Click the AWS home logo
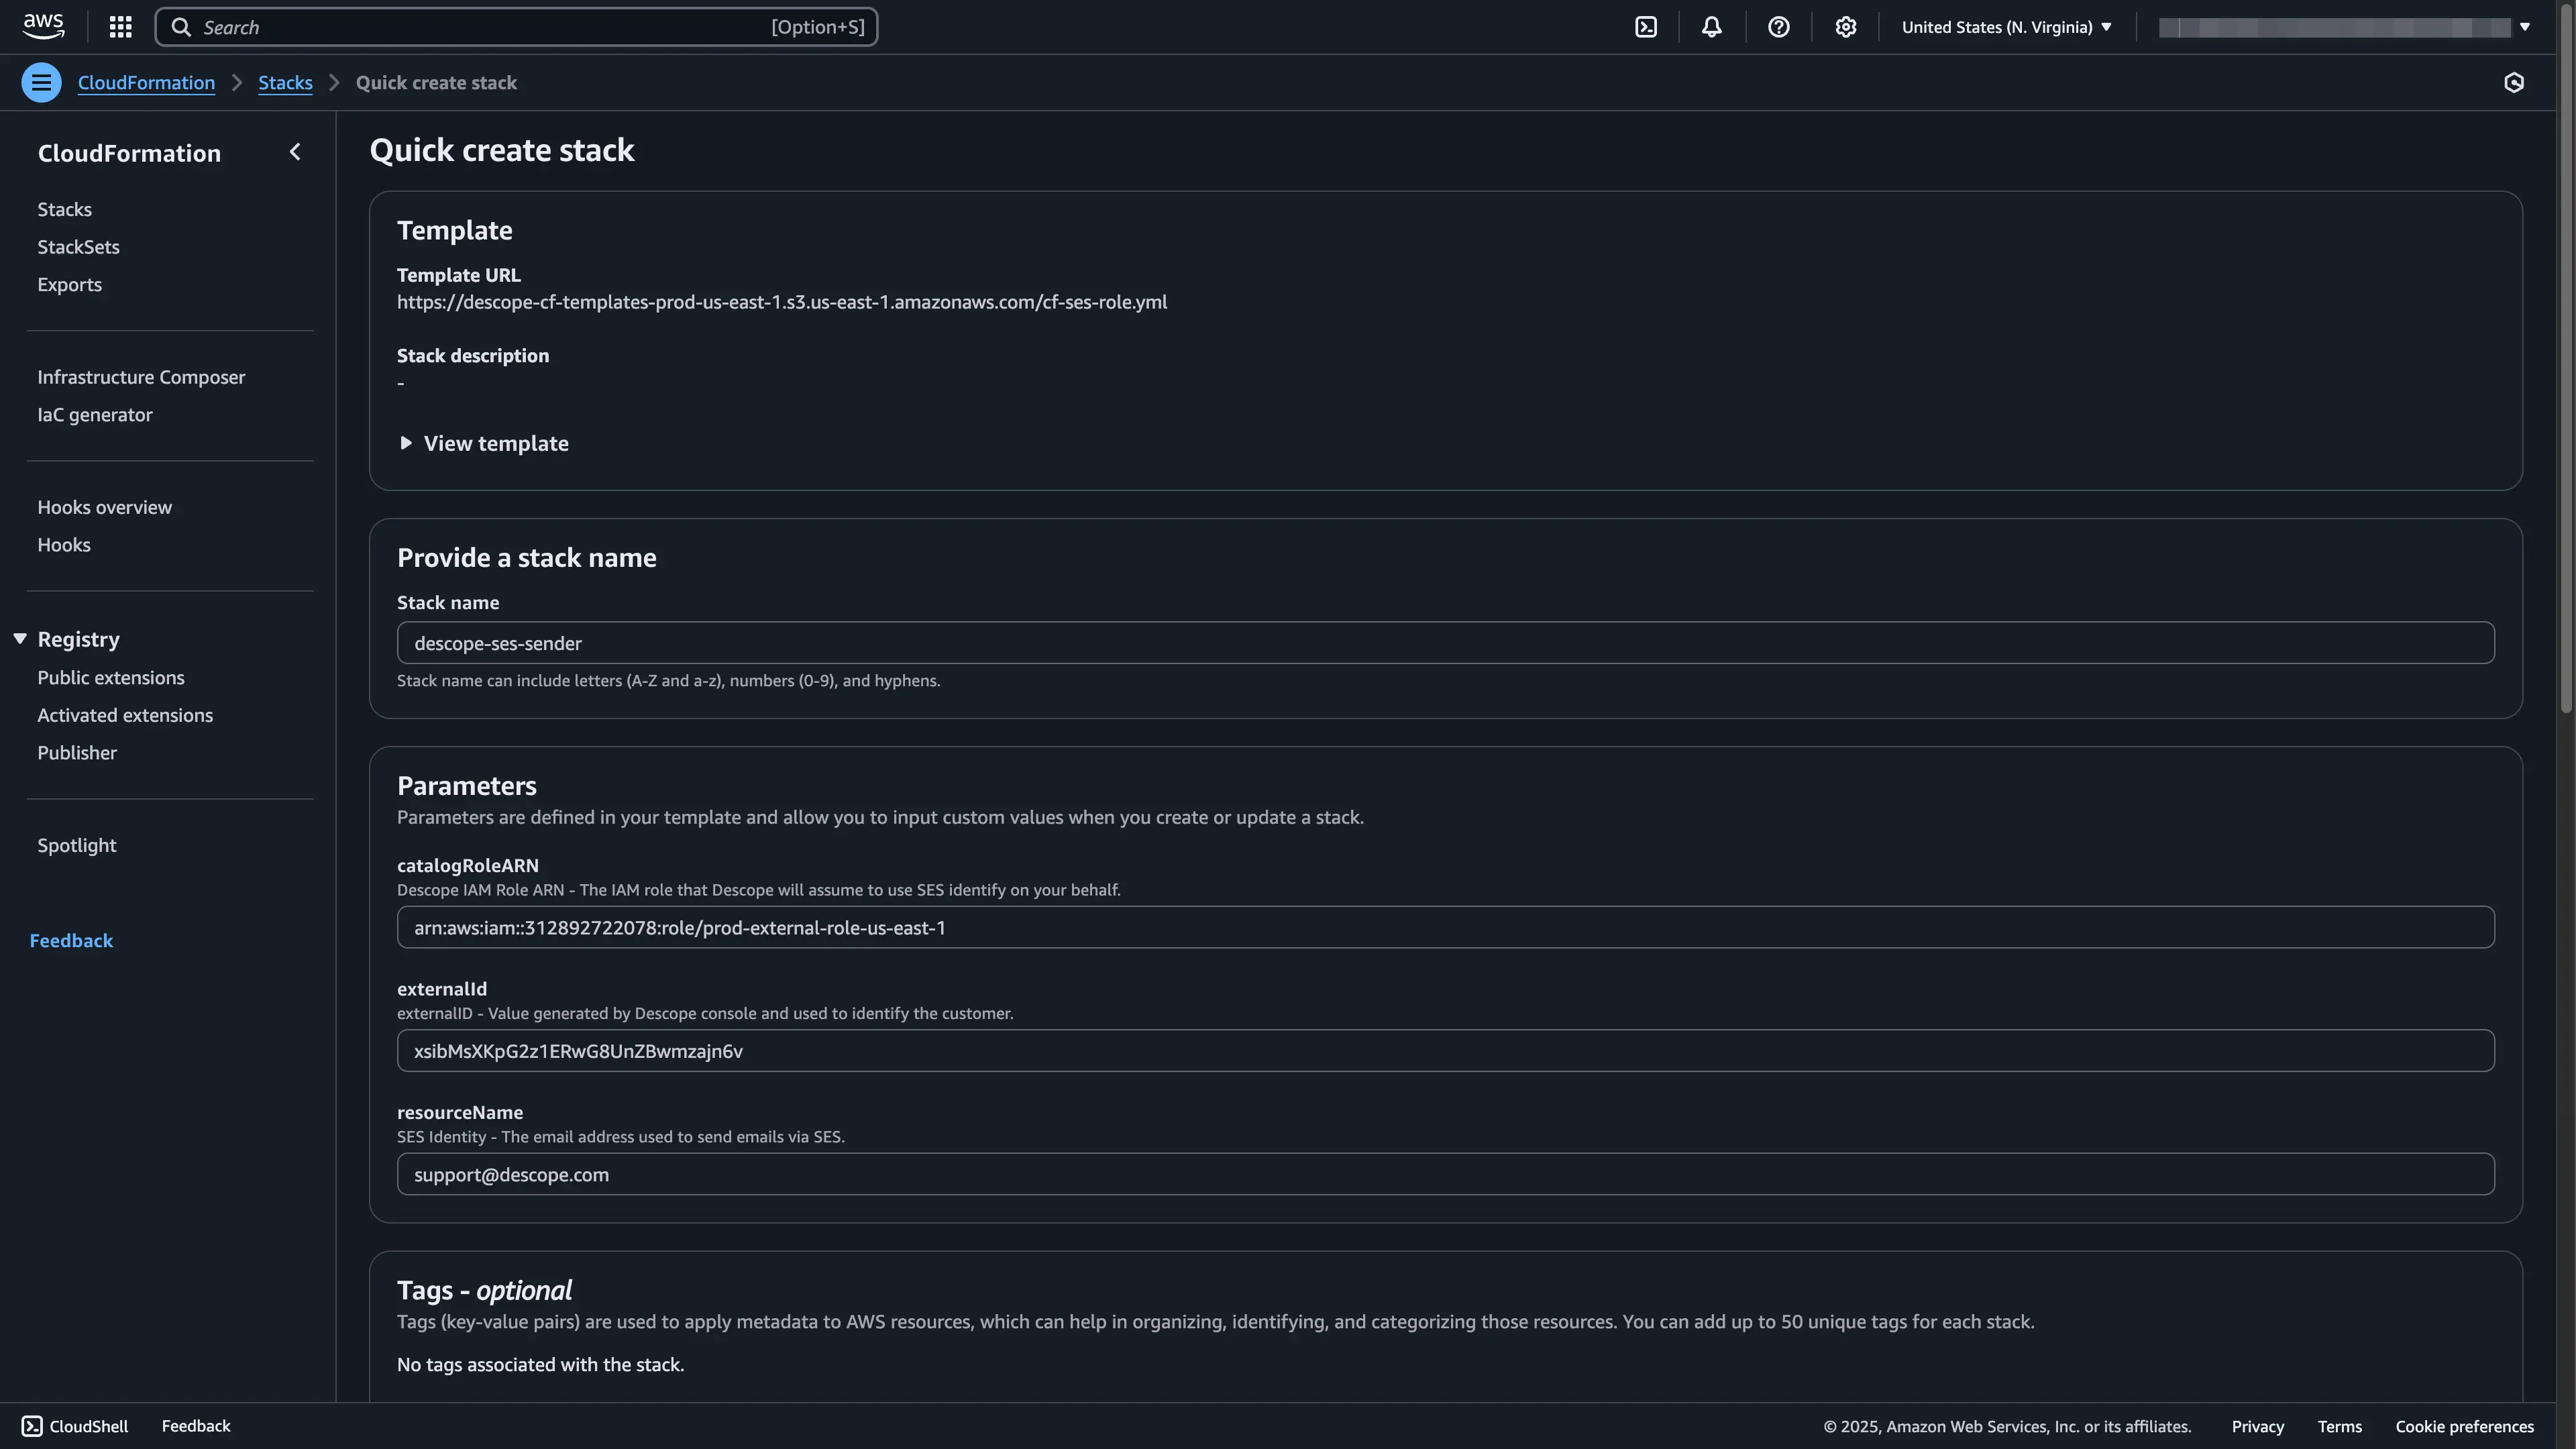 coord(43,26)
